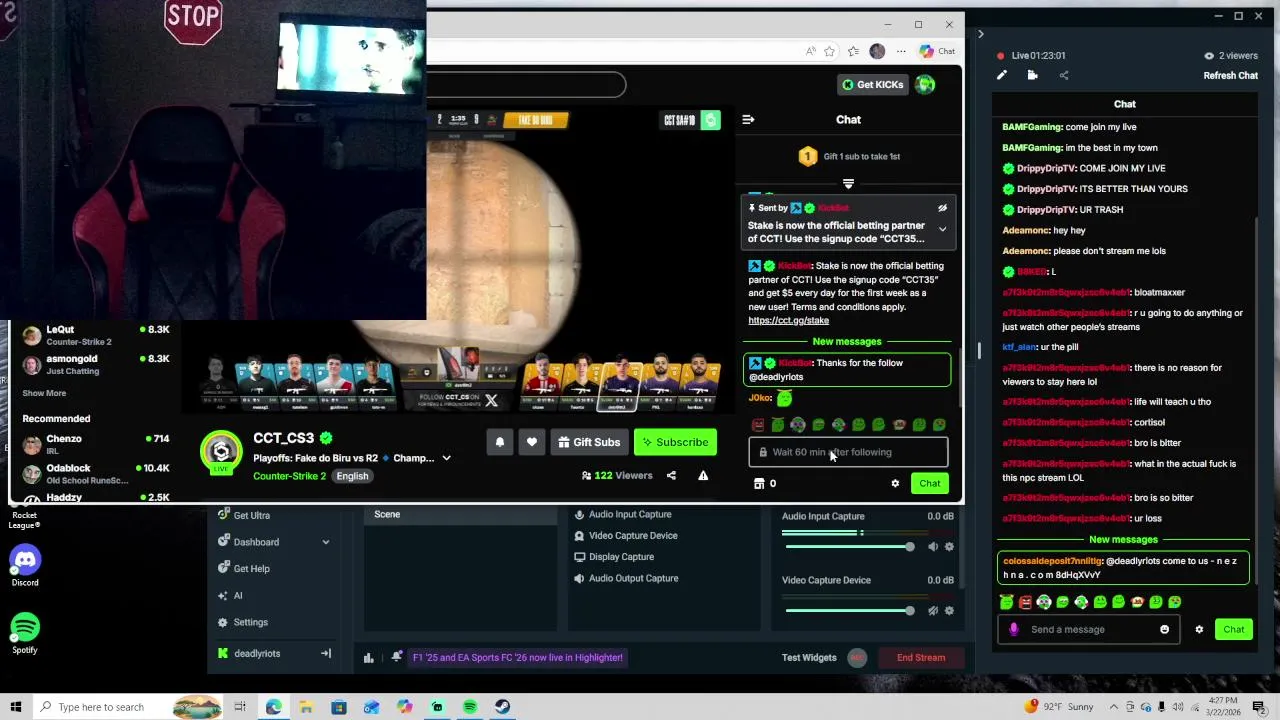Open Video Capture Device mixer settings gear
Image resolution: width=1280 pixels, height=720 pixels.
(949, 611)
